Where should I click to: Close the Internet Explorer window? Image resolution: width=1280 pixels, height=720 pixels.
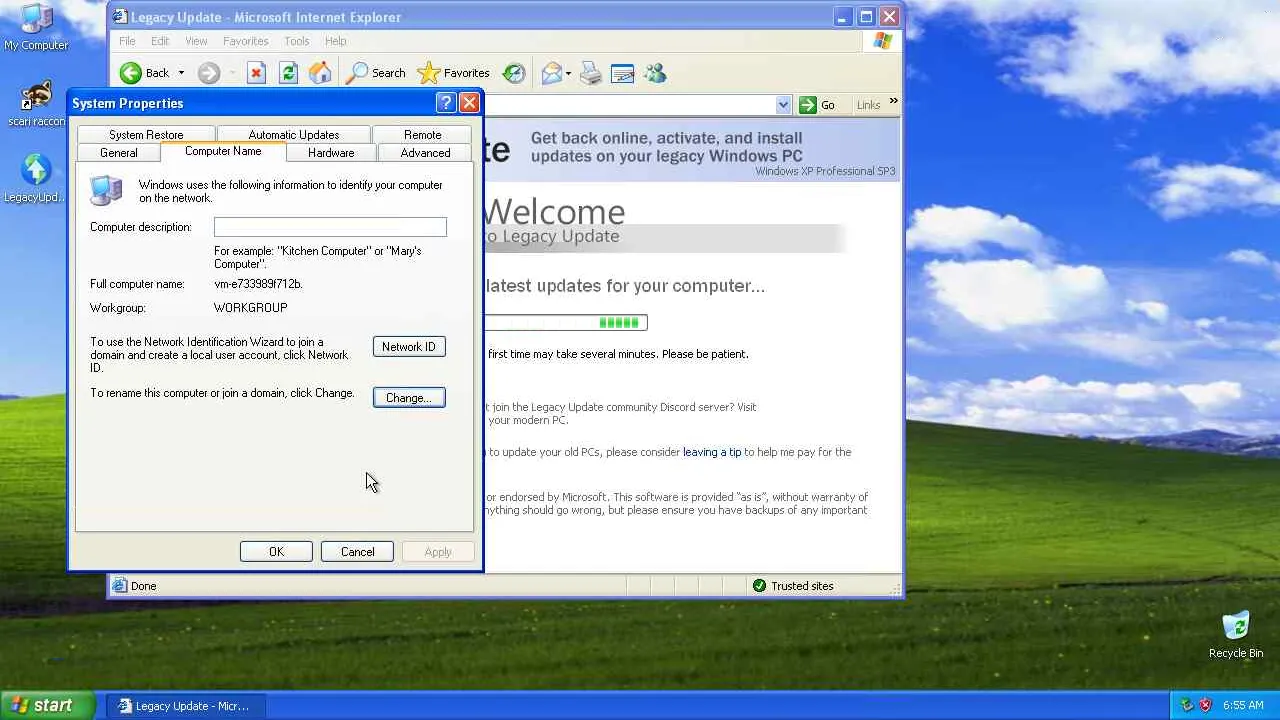pyautogui.click(x=889, y=17)
